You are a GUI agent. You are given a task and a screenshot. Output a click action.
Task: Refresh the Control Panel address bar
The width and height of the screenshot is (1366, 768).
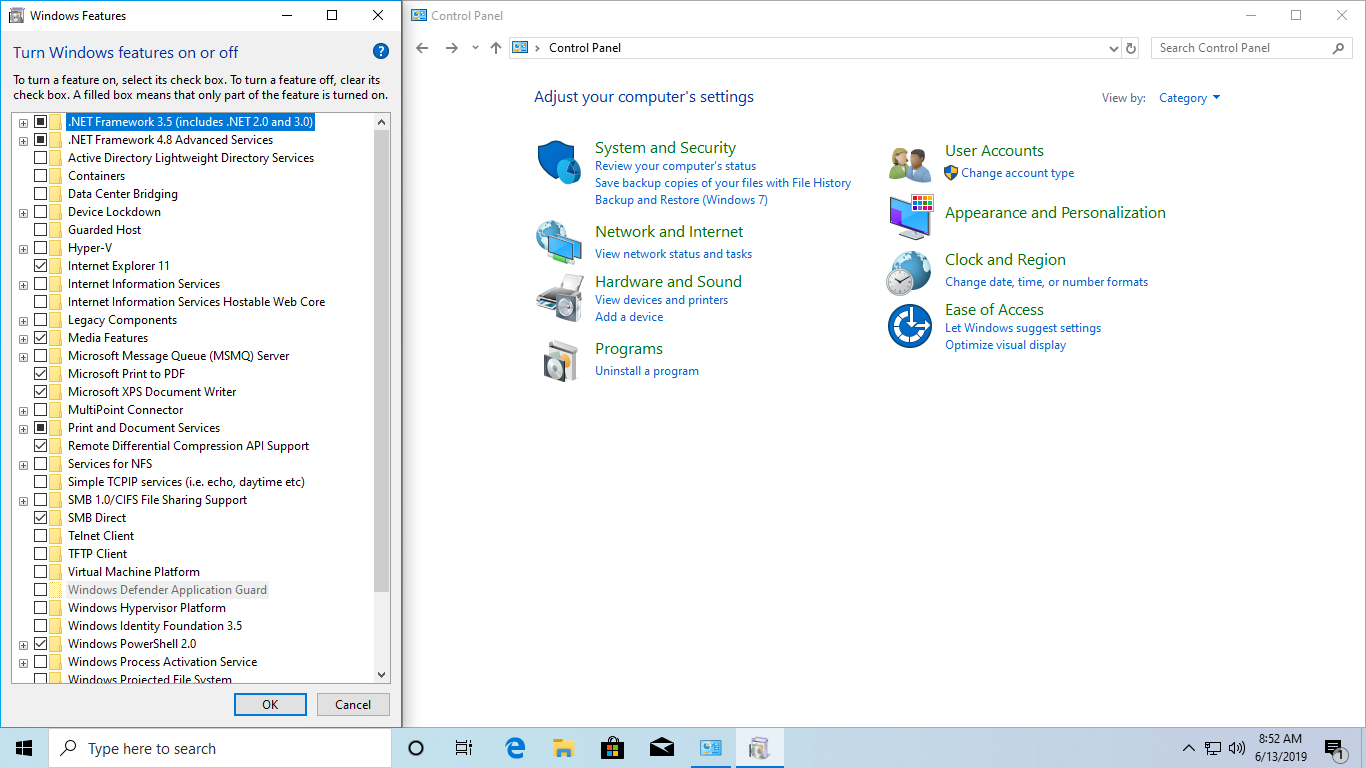pyautogui.click(x=1131, y=48)
